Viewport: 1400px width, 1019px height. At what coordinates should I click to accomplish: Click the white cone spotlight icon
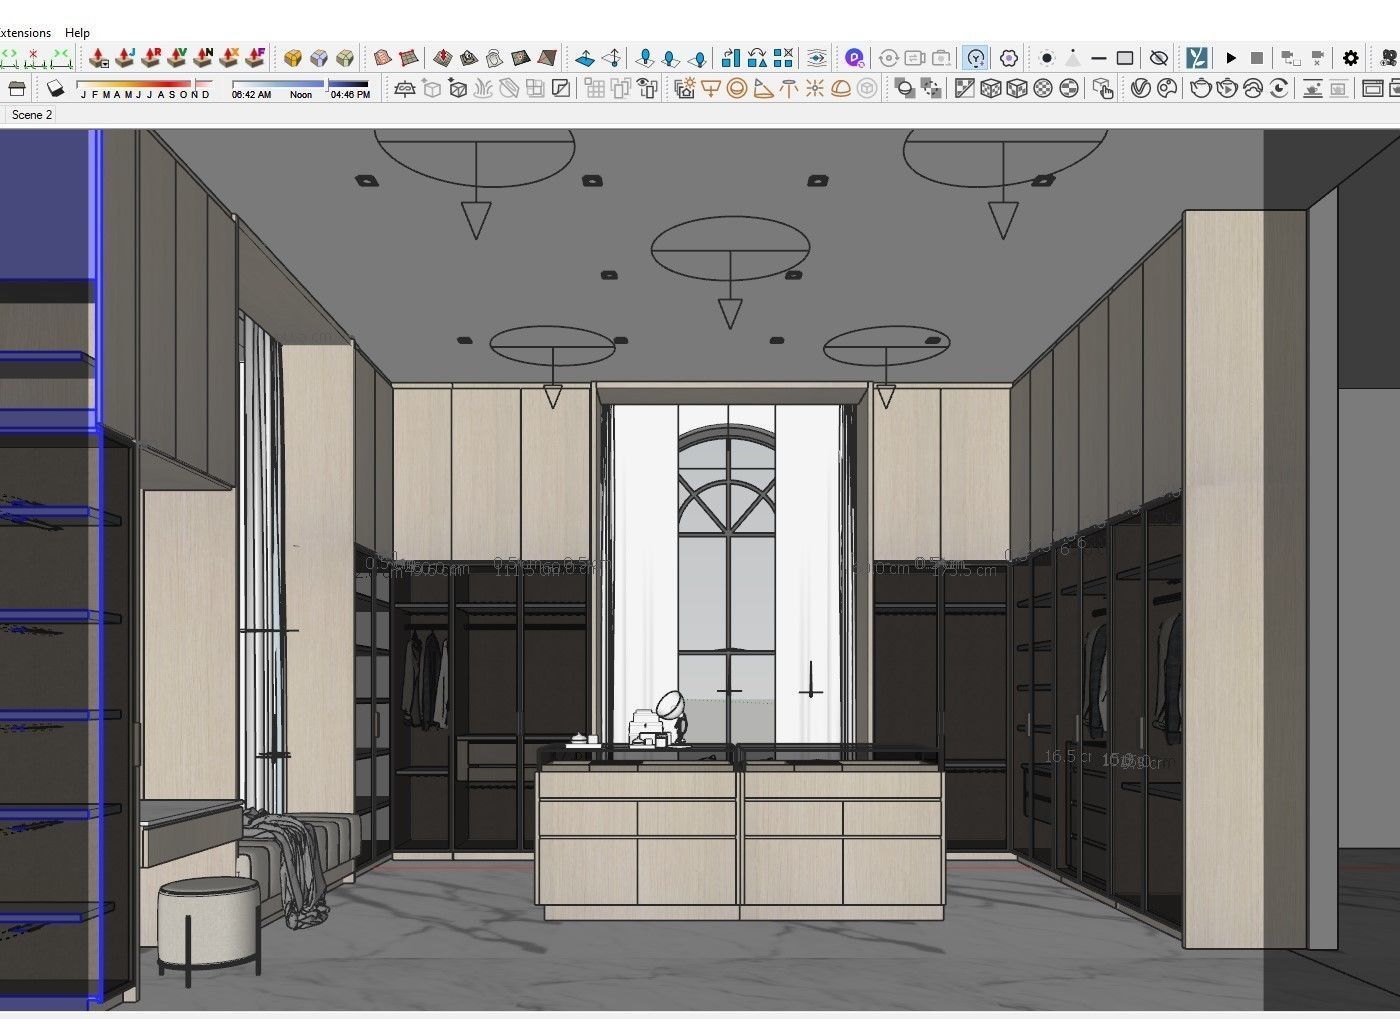[1073, 58]
